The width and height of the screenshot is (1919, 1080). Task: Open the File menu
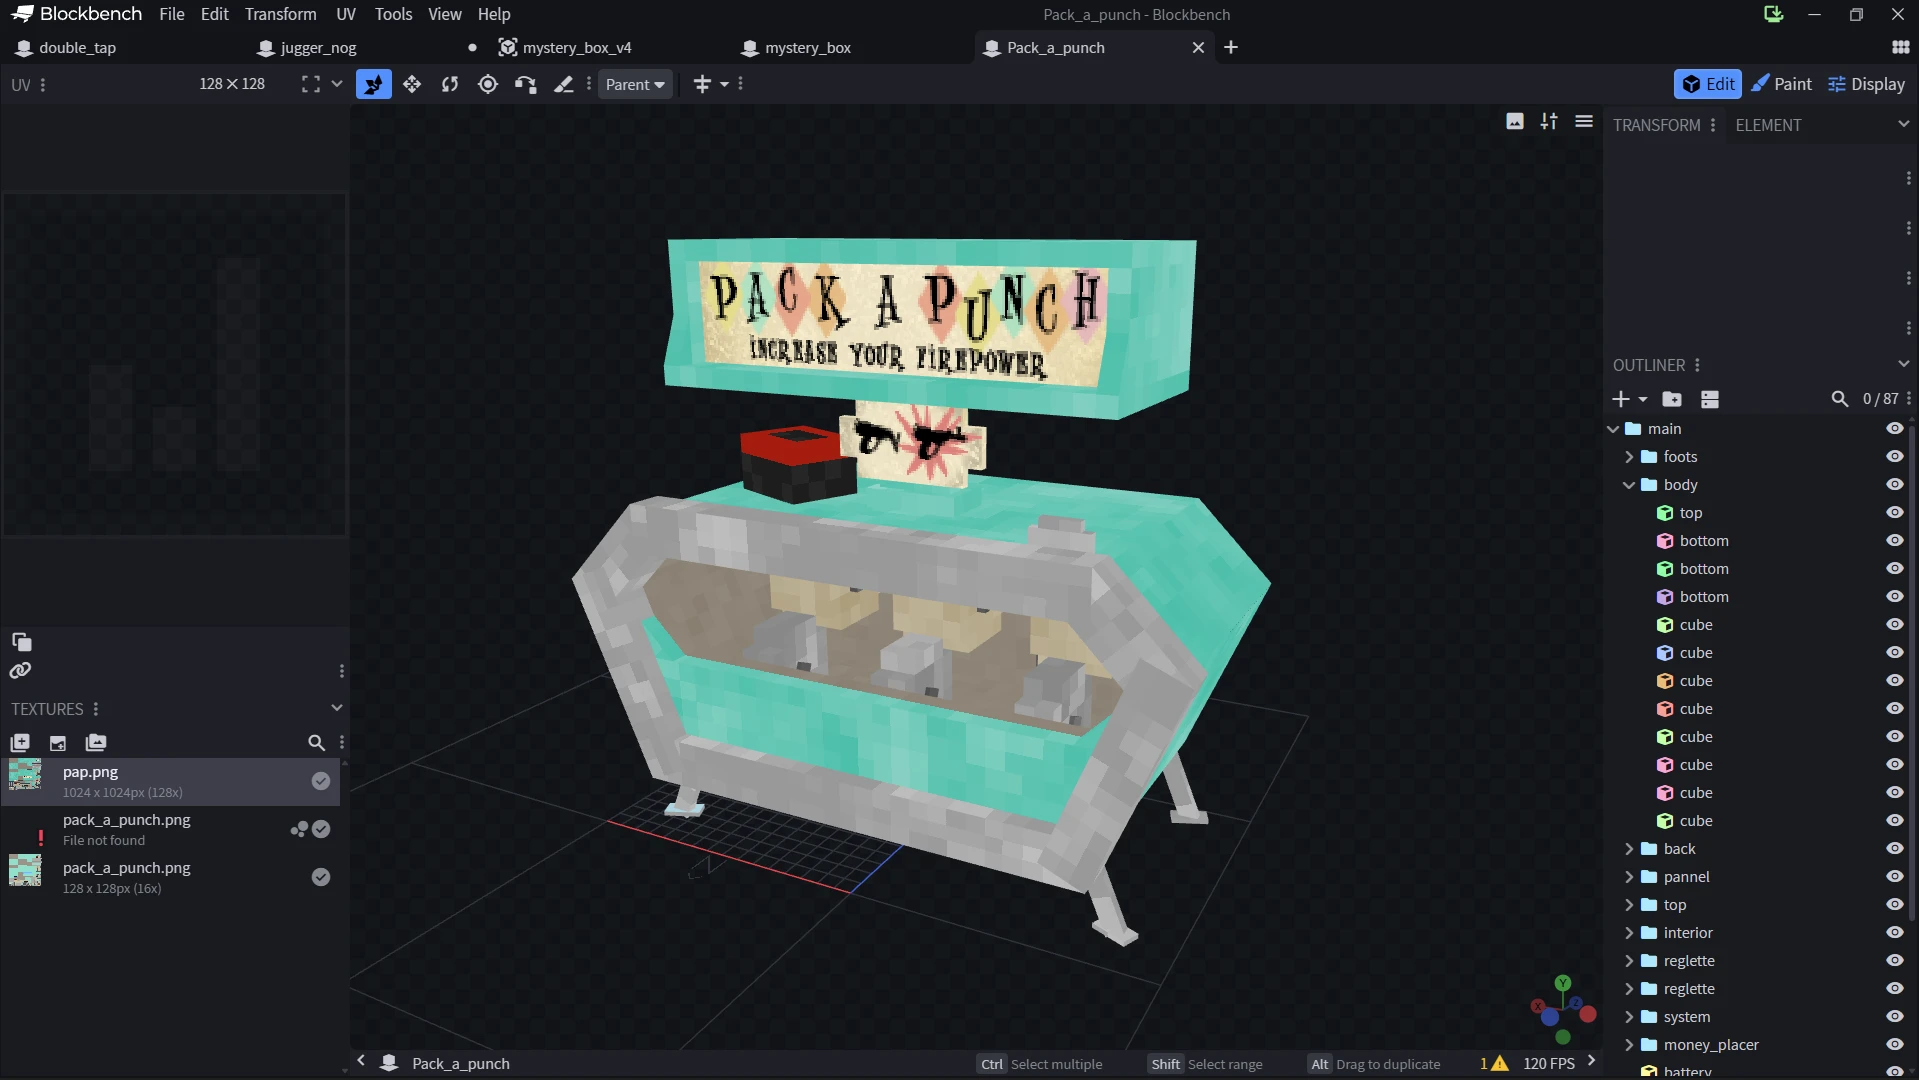coord(172,14)
